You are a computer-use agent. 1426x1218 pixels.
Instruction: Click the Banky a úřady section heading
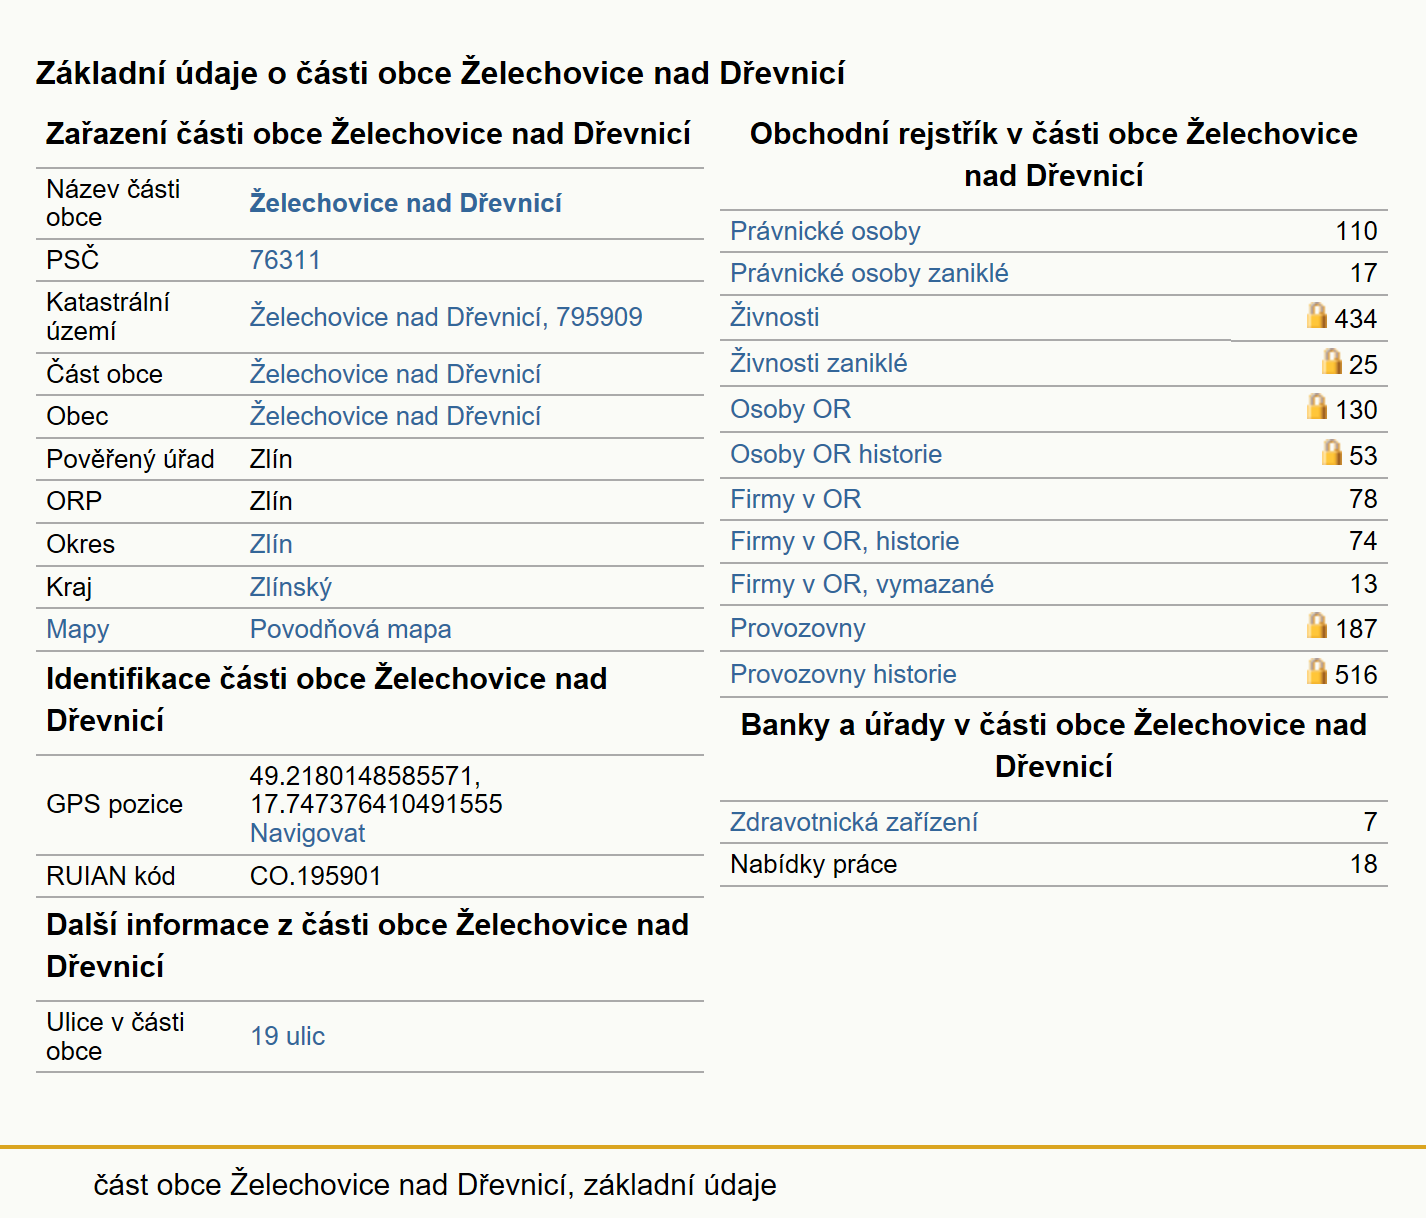pos(1054,745)
